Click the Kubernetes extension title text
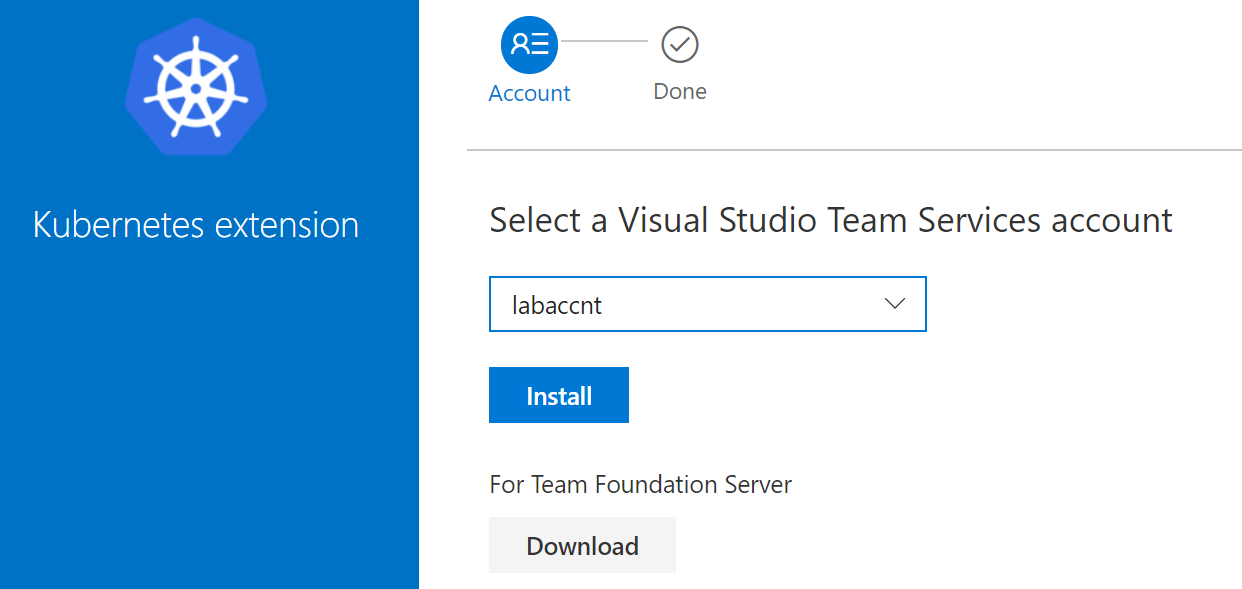 click(196, 224)
